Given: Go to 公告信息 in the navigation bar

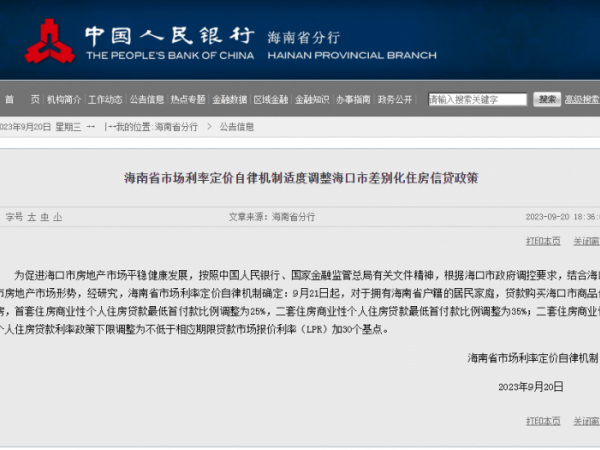Looking at the screenshot, I should pos(146,100).
